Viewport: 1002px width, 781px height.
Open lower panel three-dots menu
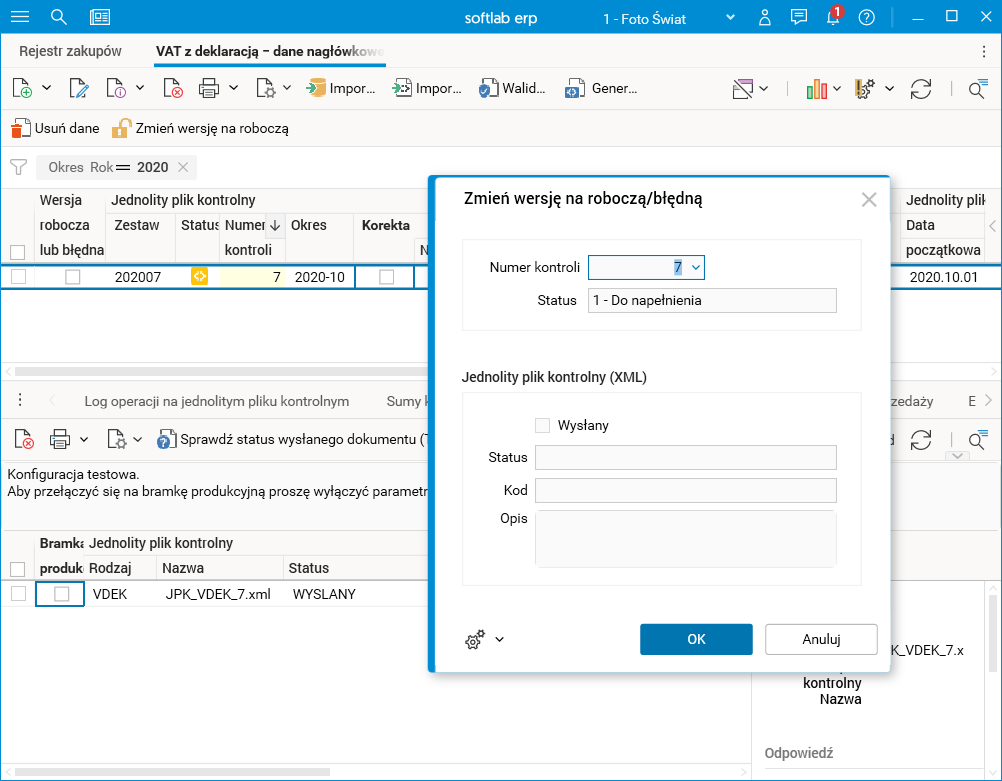tap(20, 400)
